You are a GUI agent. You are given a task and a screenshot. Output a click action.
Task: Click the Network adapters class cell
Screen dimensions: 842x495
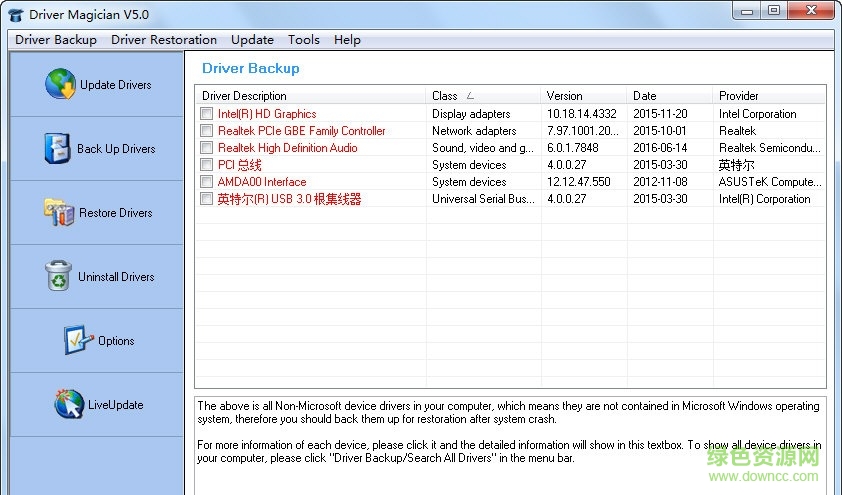pos(474,130)
